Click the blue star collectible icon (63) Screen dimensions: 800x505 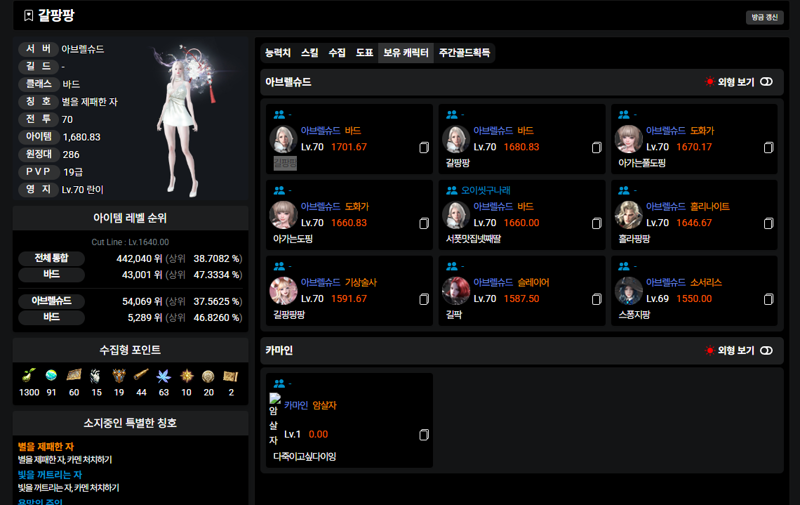[163, 376]
